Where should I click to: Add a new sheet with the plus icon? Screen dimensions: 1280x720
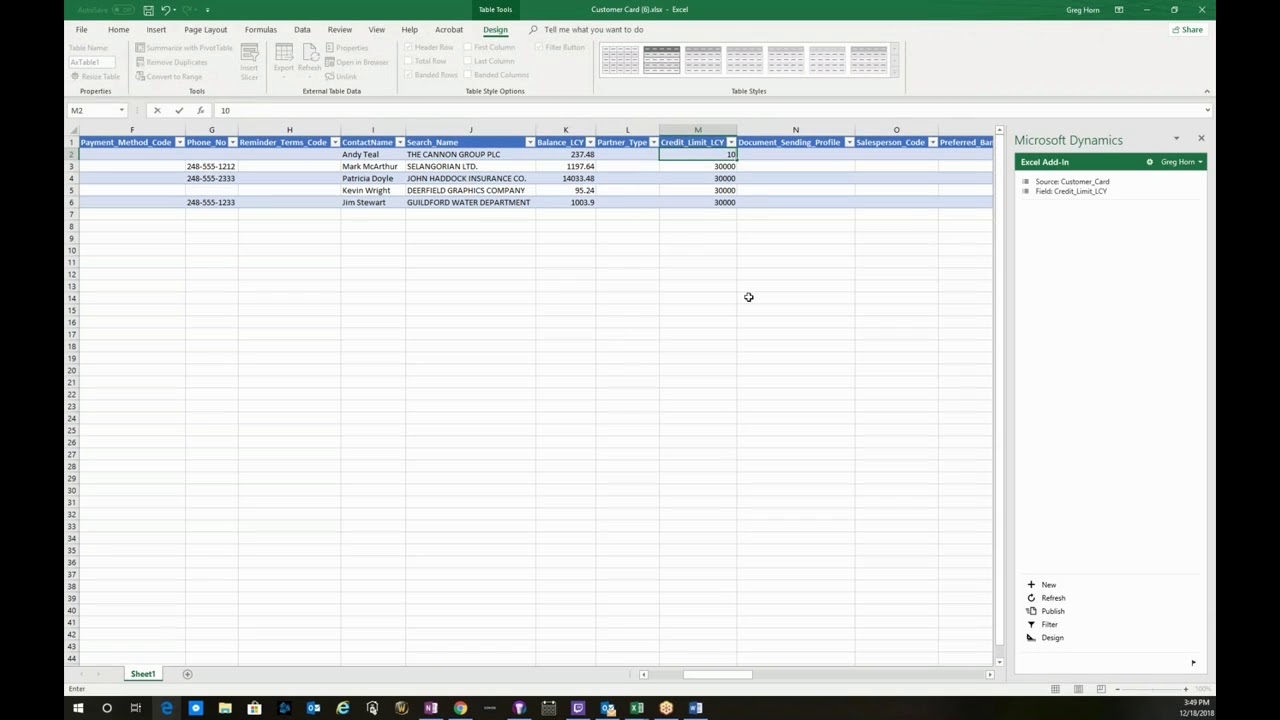pyautogui.click(x=187, y=674)
